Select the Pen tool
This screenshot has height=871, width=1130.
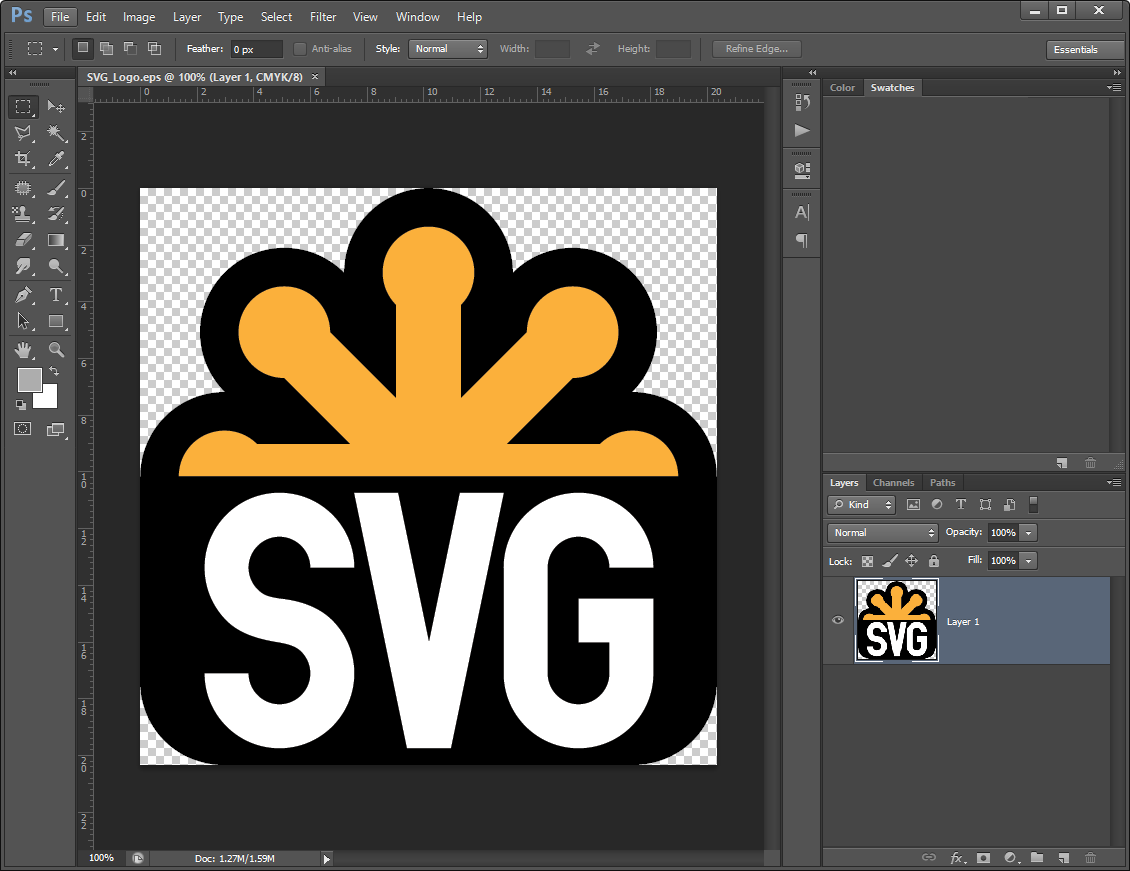click(x=23, y=295)
